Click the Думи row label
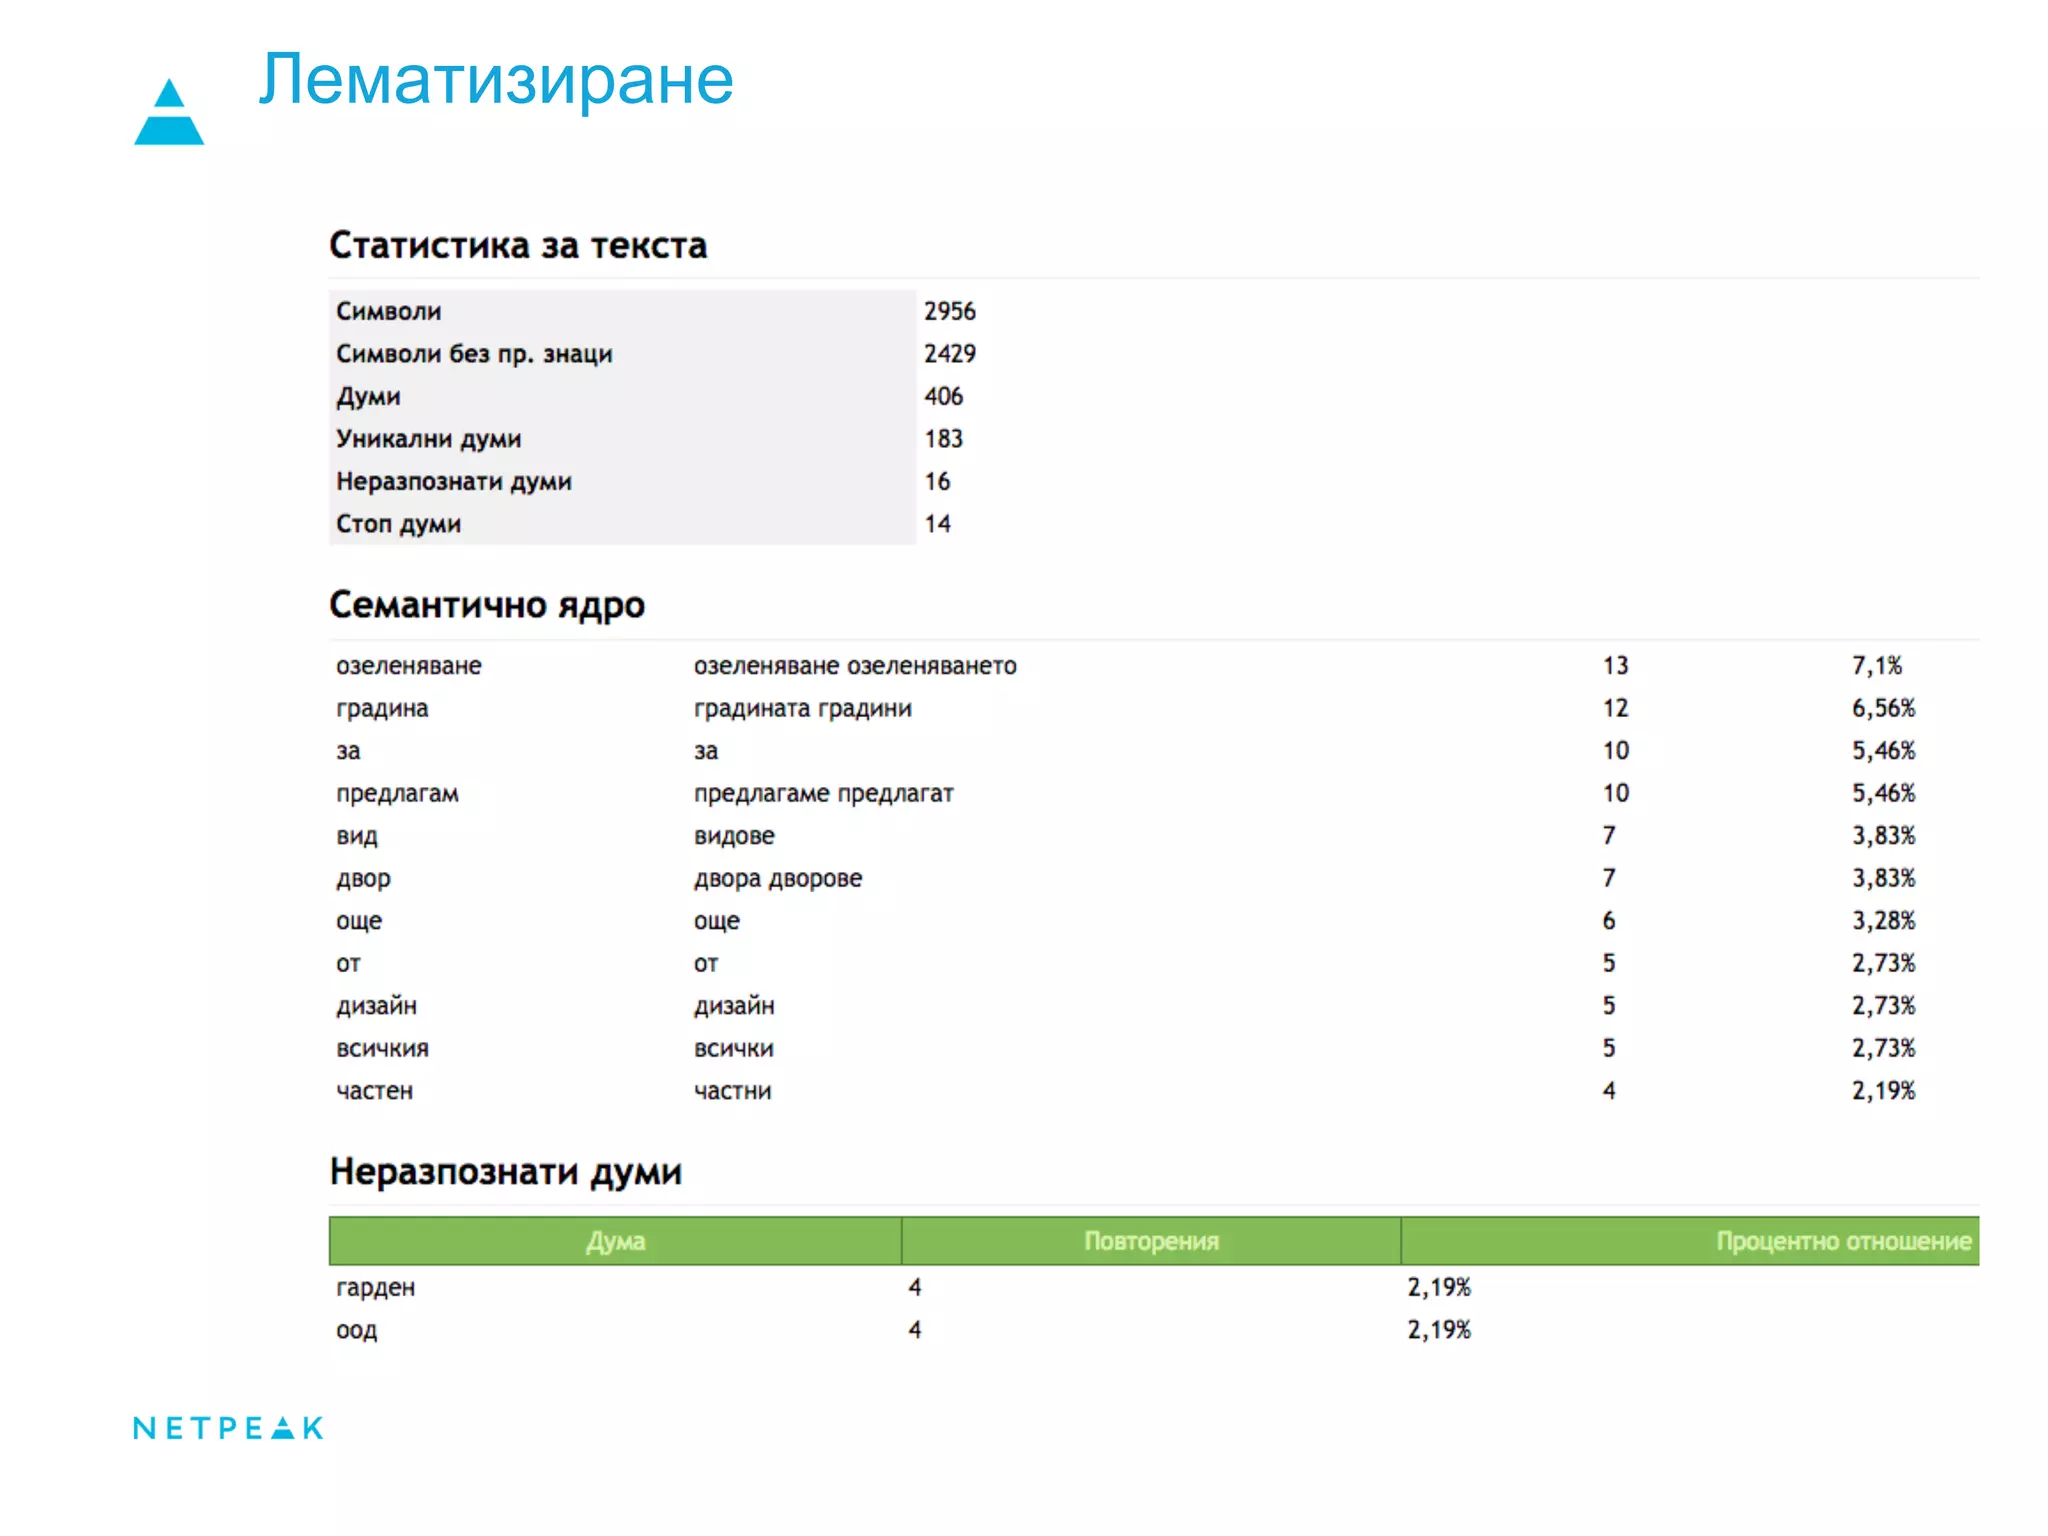The height and width of the screenshot is (1536, 2048). click(368, 397)
